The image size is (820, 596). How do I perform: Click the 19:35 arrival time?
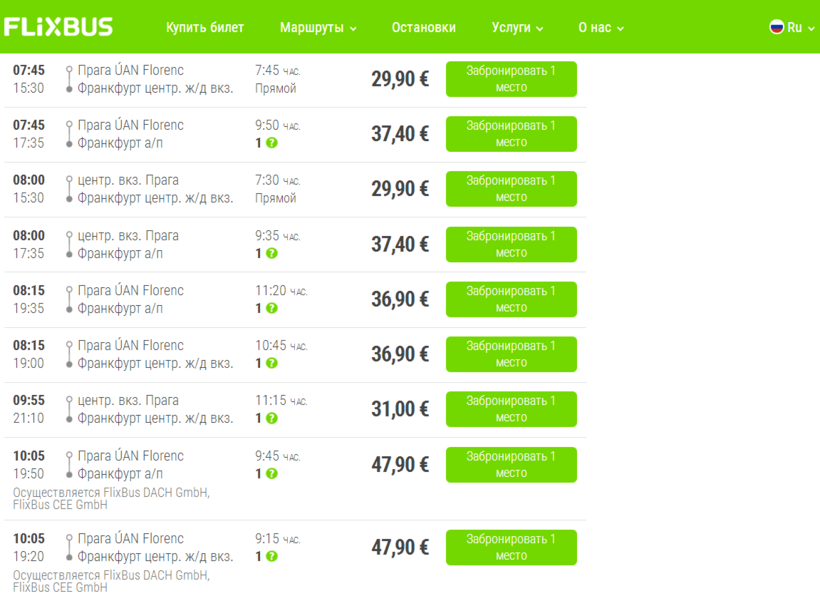point(29,308)
